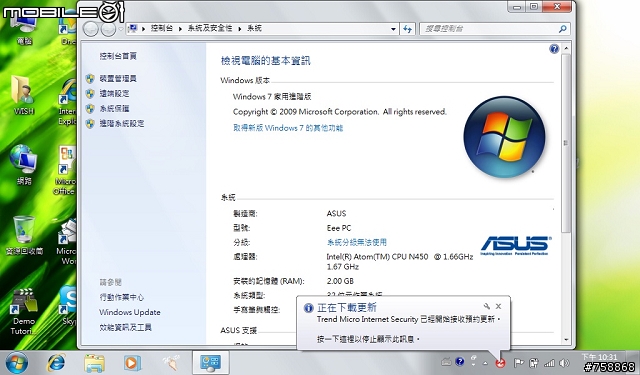
Task: Select 系統及安全性 in the breadcrumb
Action: [x=210, y=28]
